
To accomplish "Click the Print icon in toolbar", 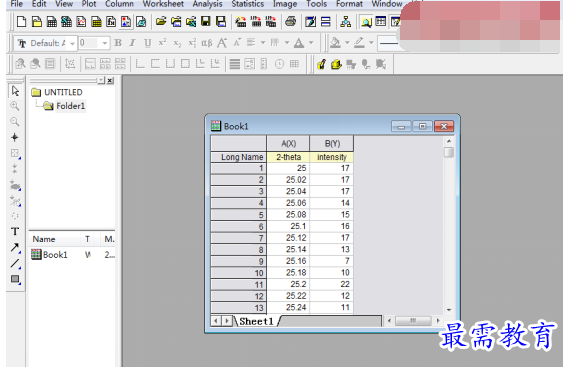I will 290,22.
